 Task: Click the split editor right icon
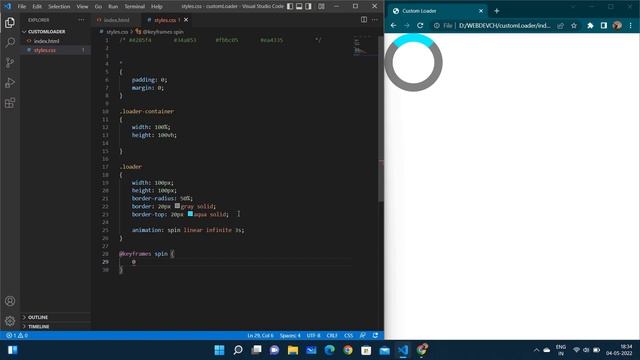(x=364, y=20)
